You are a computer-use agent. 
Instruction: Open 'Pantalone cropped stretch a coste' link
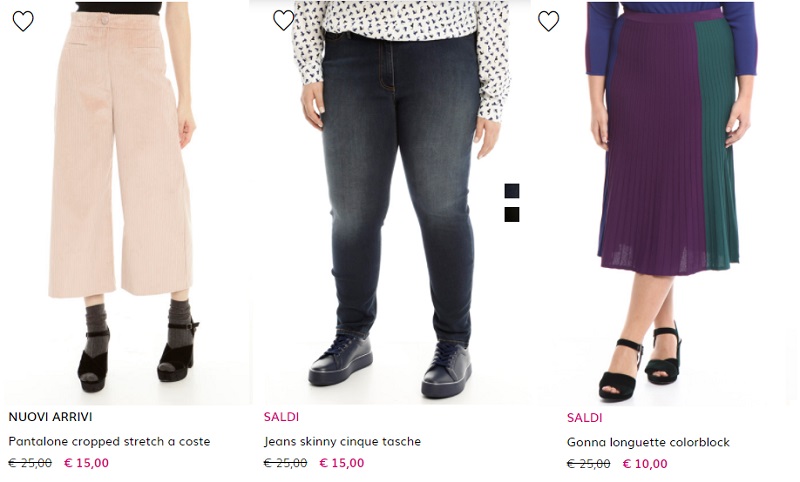(109, 441)
